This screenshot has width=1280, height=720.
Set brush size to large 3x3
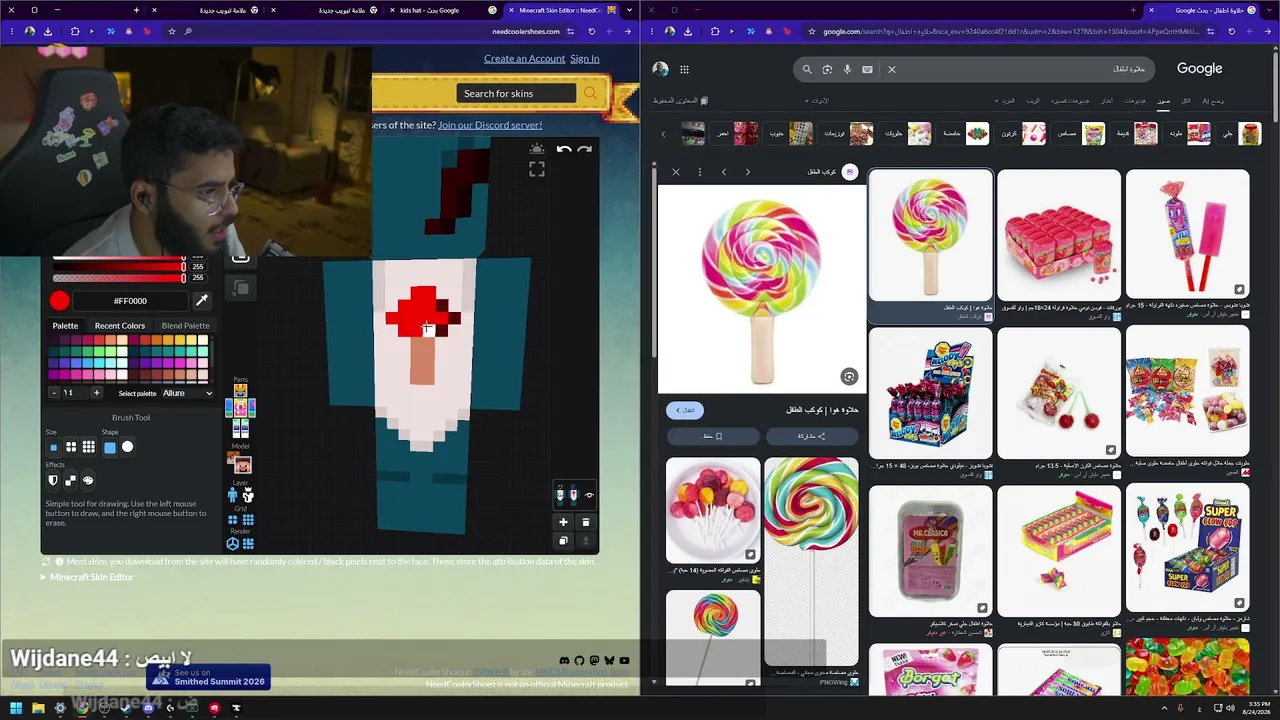click(x=89, y=447)
